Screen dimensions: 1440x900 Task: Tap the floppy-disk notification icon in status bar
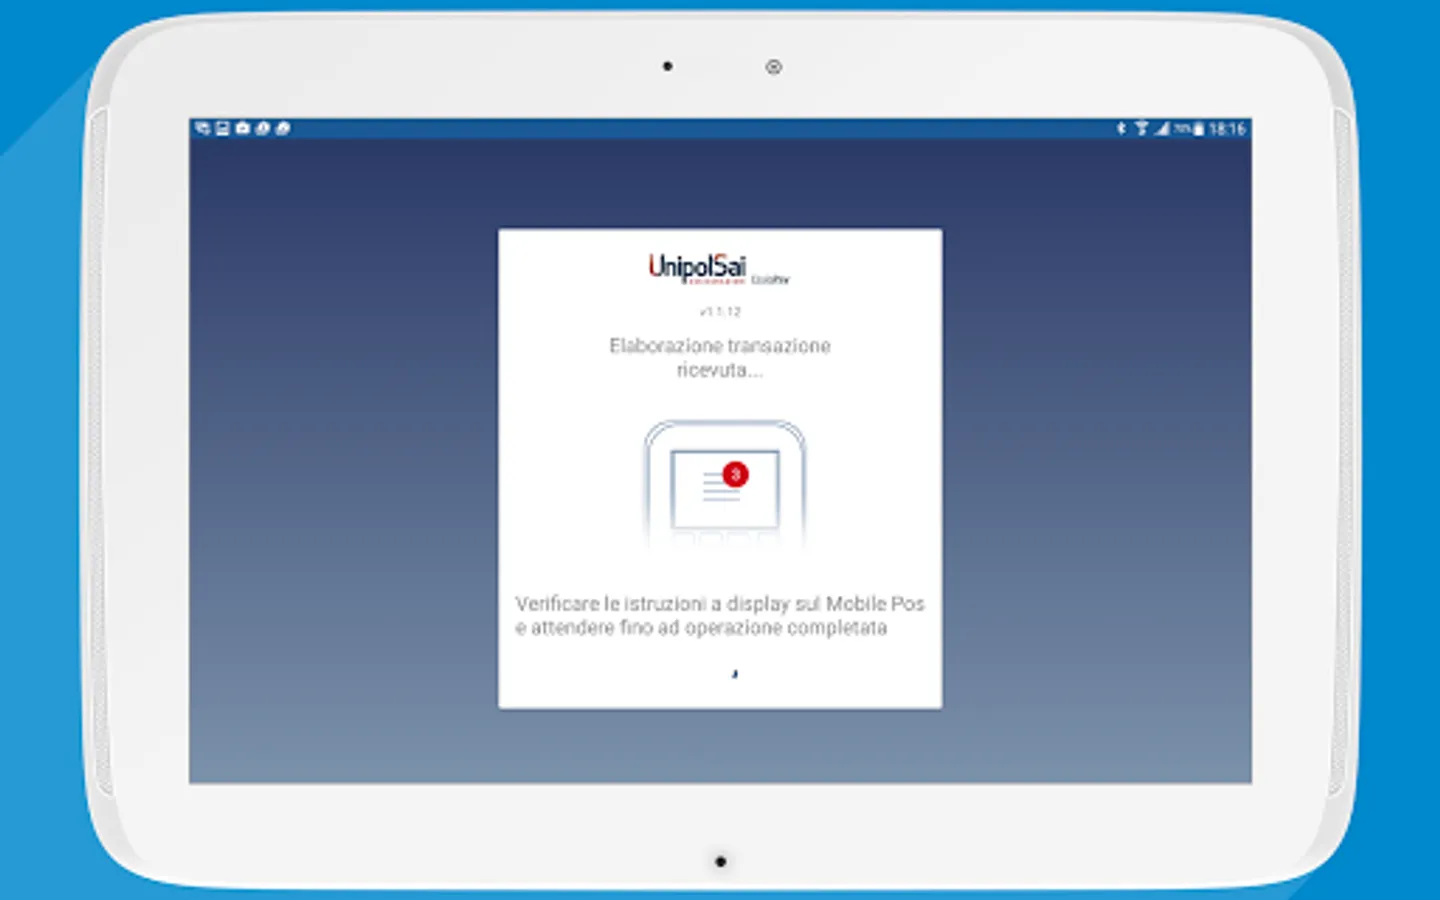223,128
